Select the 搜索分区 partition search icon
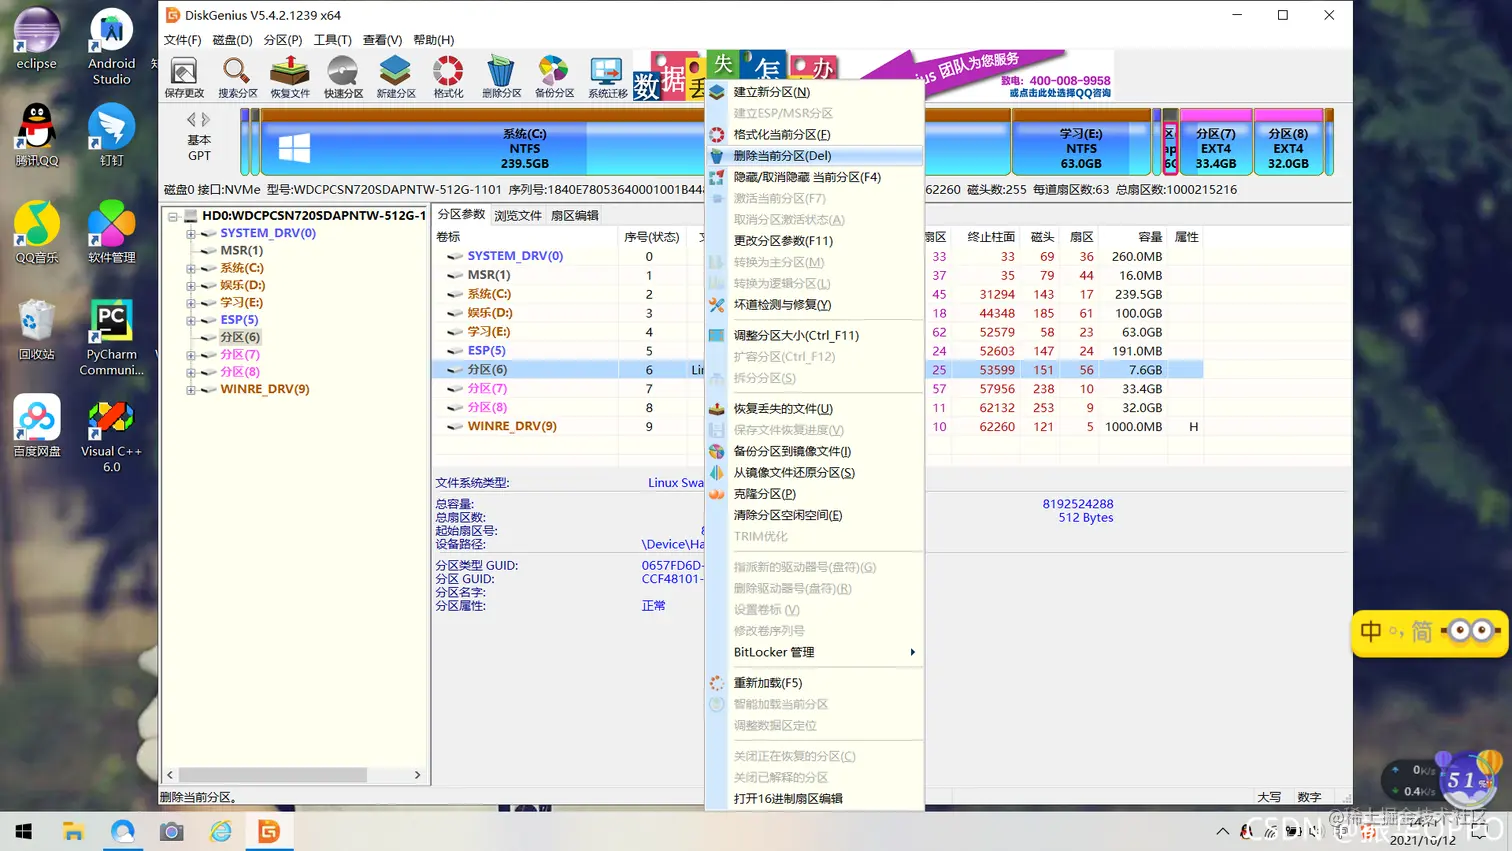The image size is (1512, 851). pyautogui.click(x=236, y=72)
